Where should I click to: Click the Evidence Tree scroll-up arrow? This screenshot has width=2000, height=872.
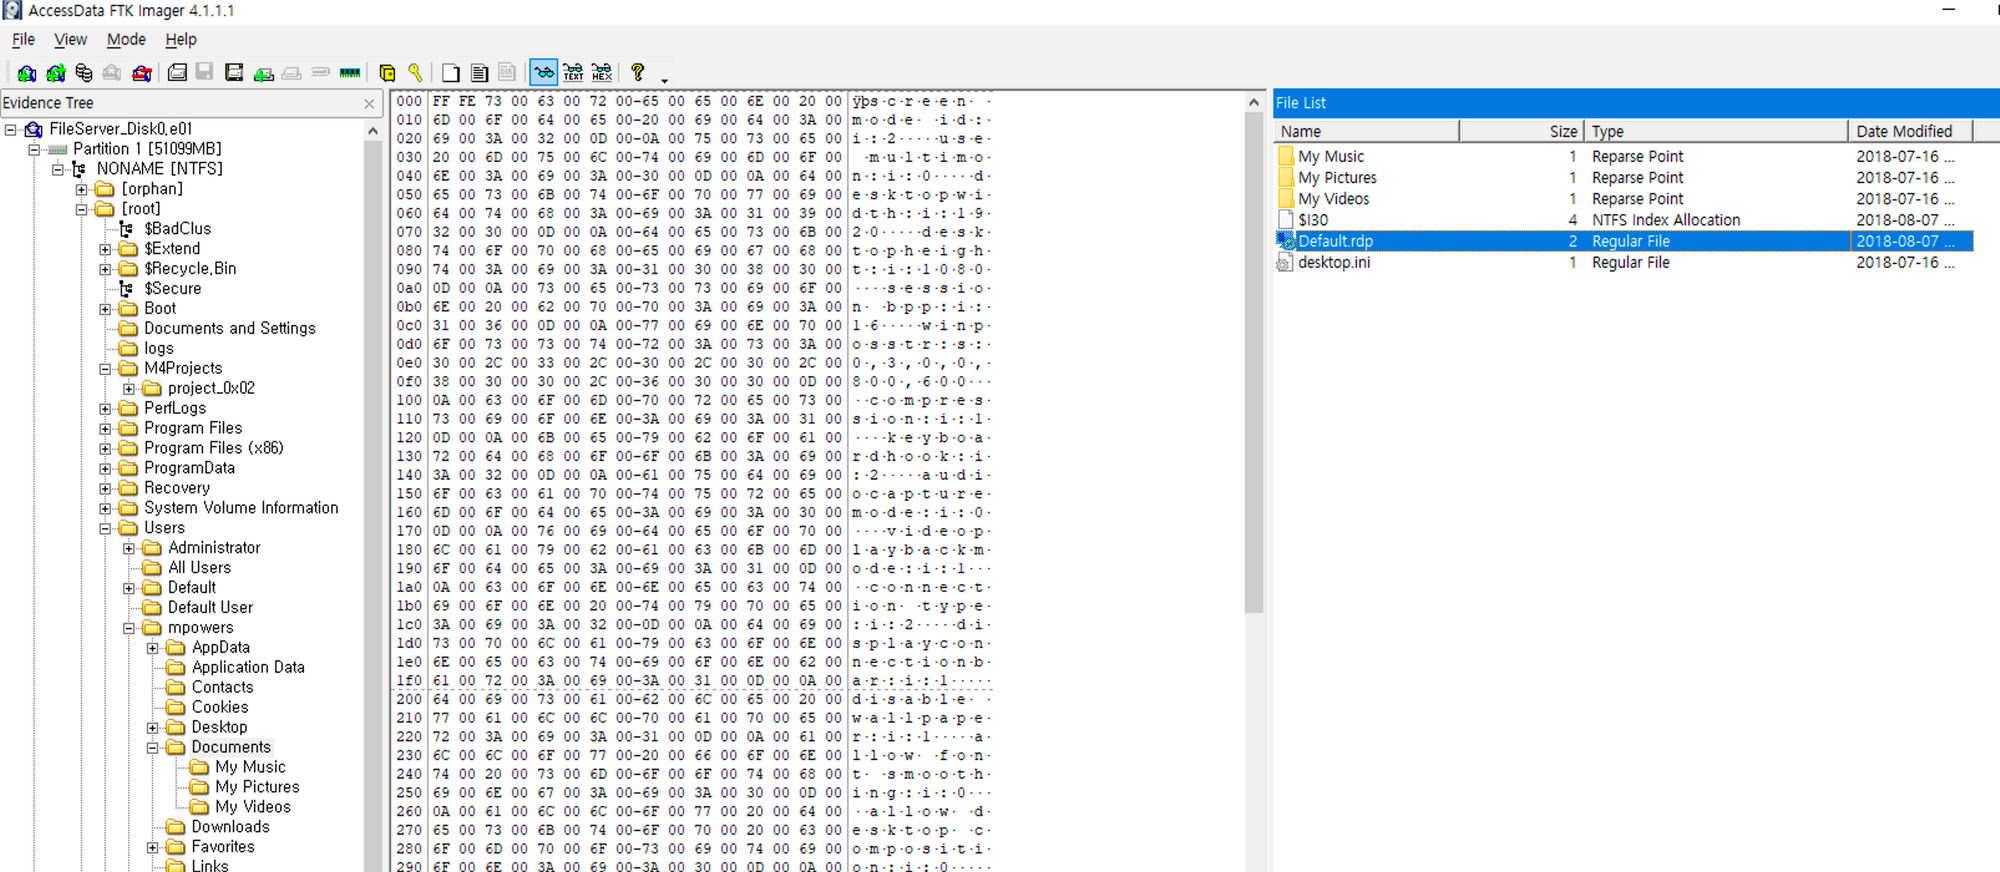coord(373,131)
